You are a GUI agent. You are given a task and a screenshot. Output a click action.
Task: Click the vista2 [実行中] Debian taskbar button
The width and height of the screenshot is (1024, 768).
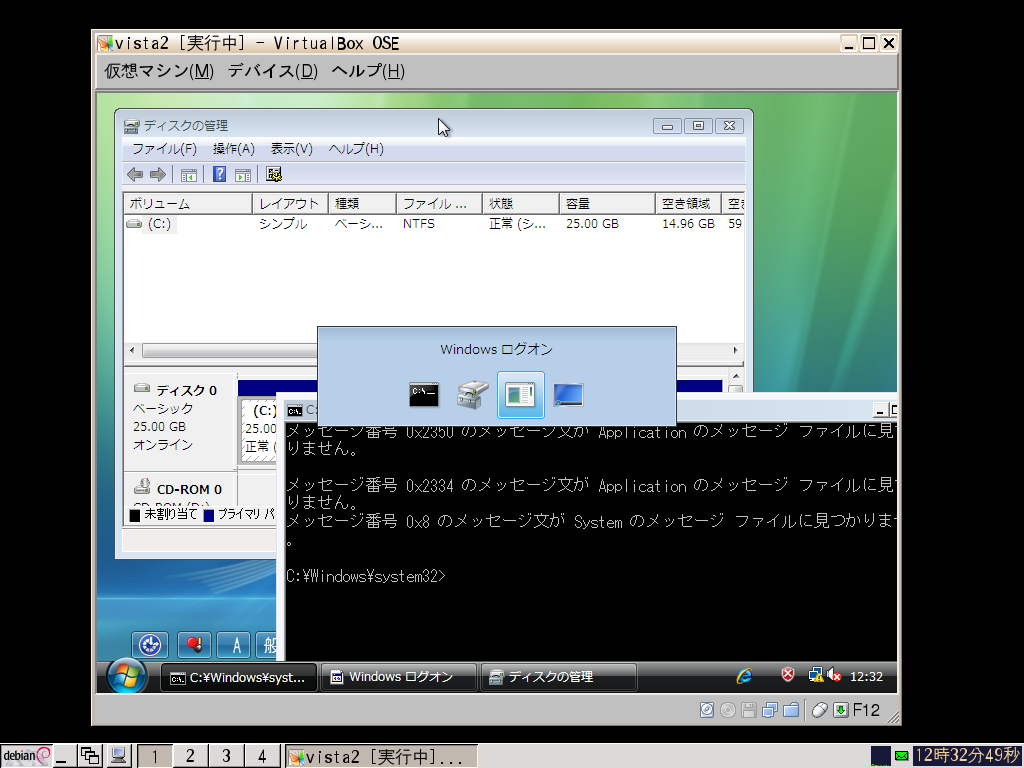coord(382,757)
